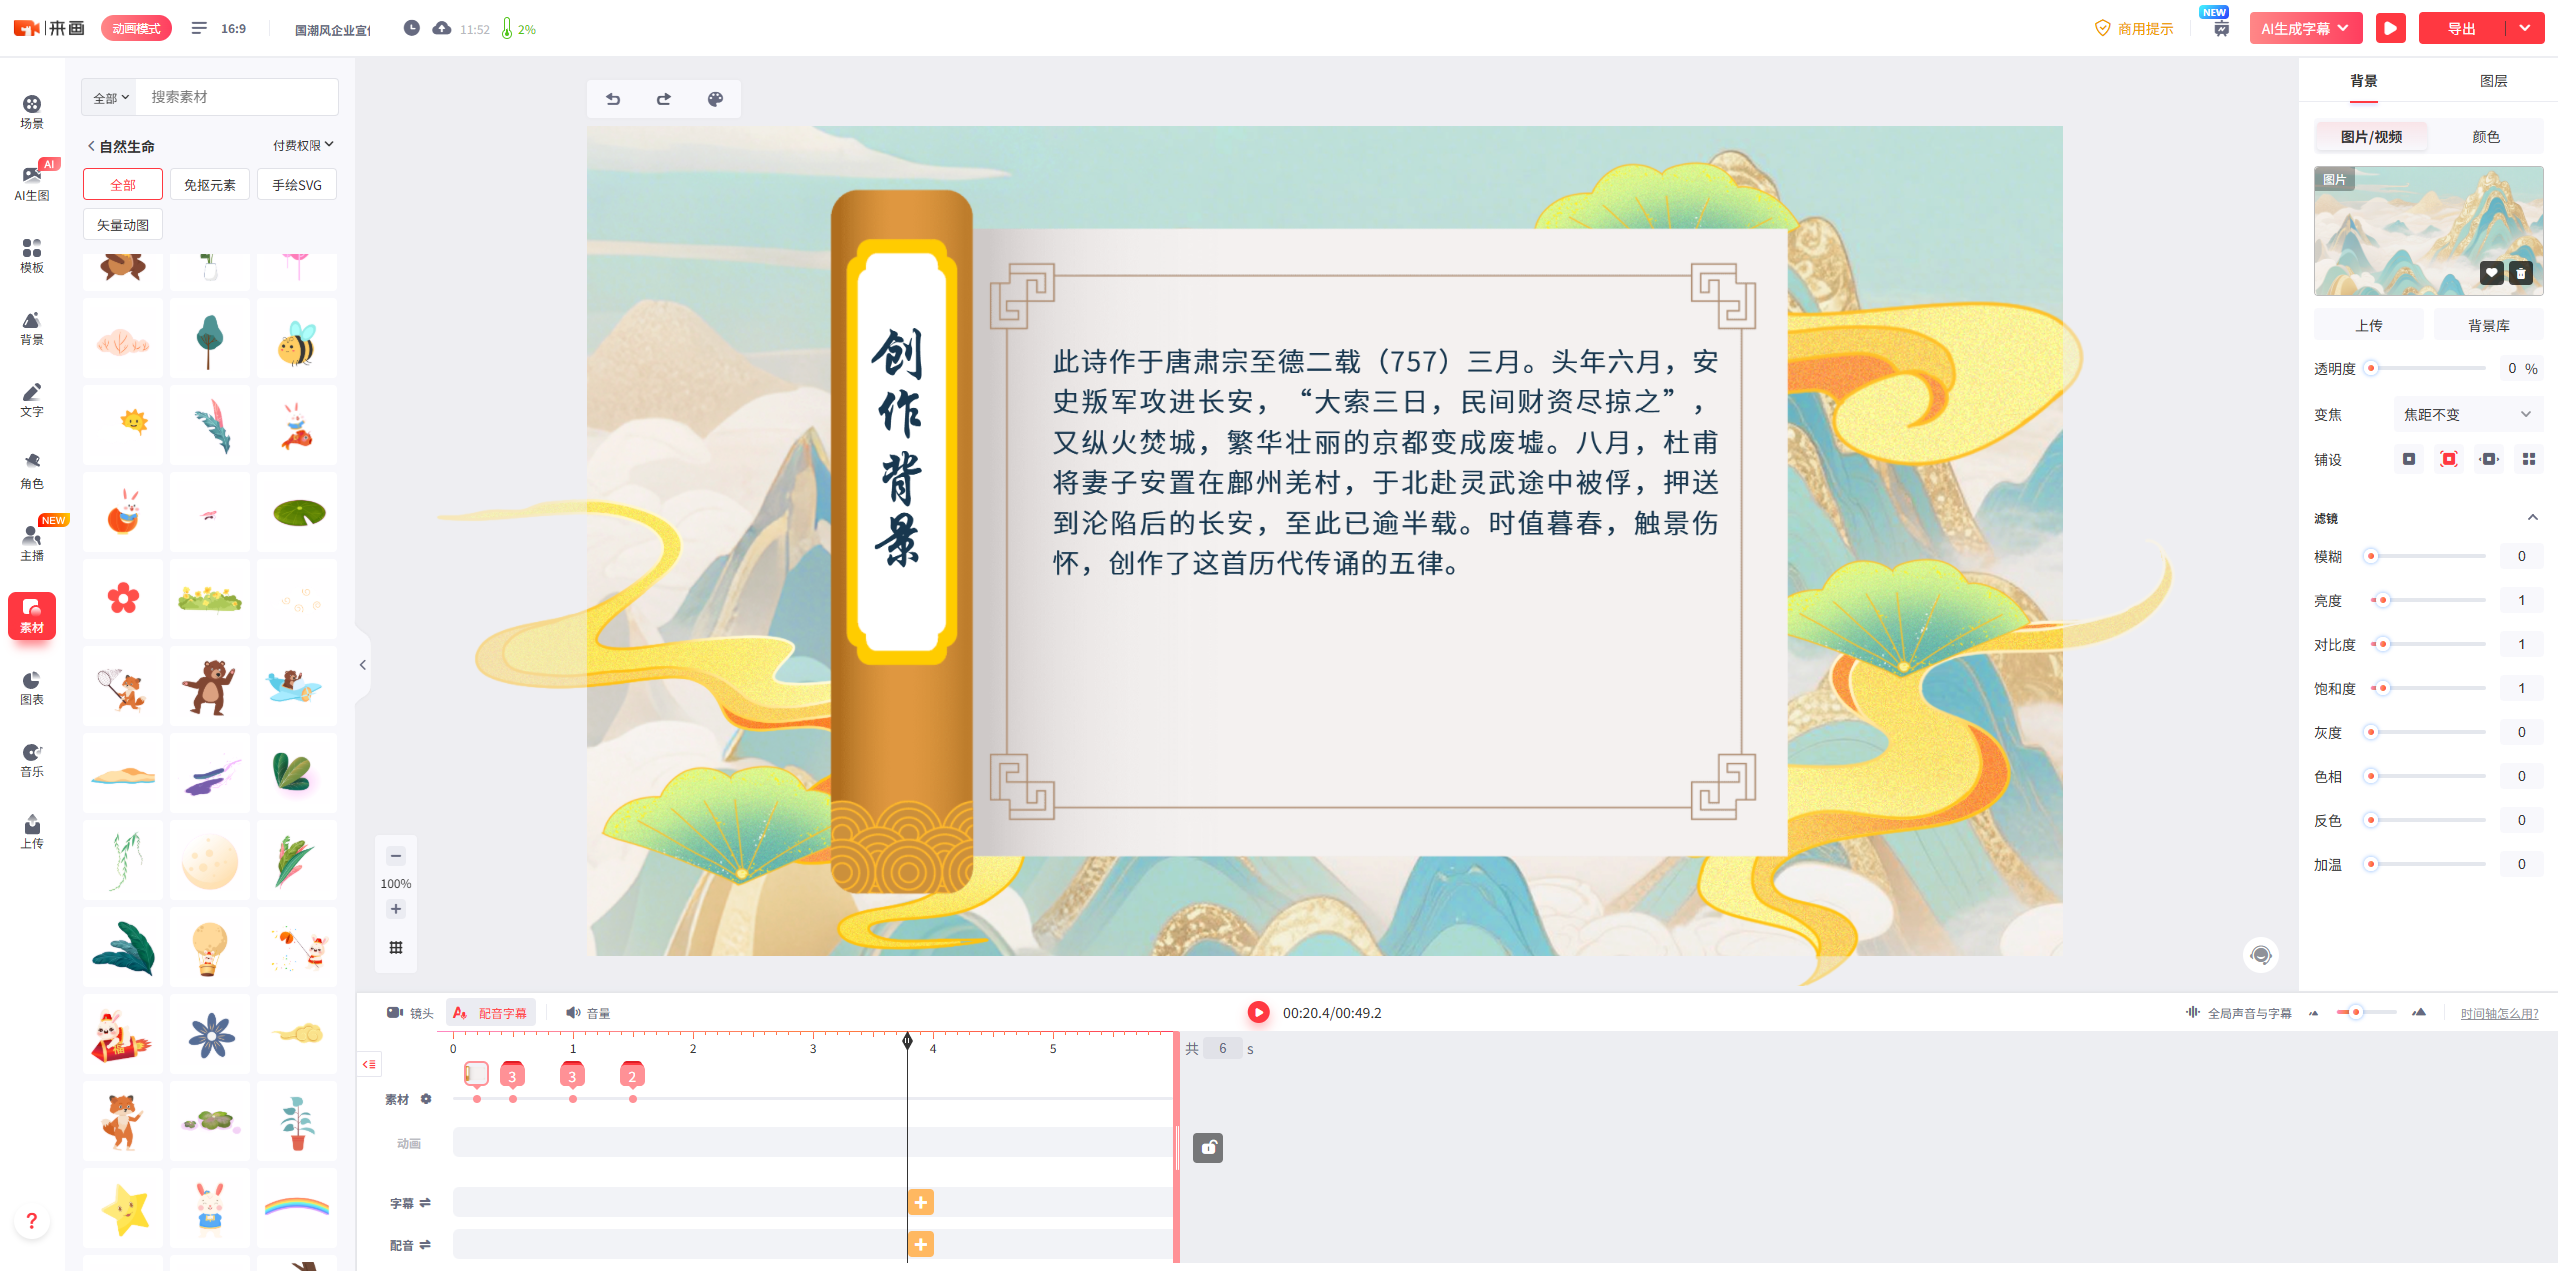Collapse the 滤镜 filters section
This screenshot has width=2558, height=1271.
click(2532, 517)
